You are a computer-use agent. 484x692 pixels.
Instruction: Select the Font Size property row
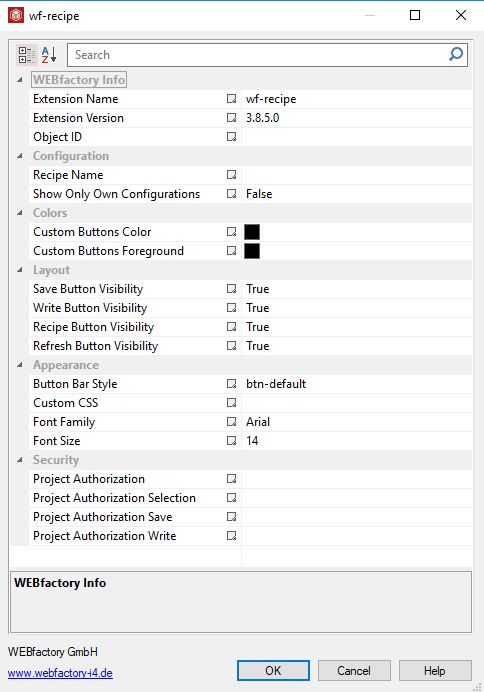click(x=250, y=440)
